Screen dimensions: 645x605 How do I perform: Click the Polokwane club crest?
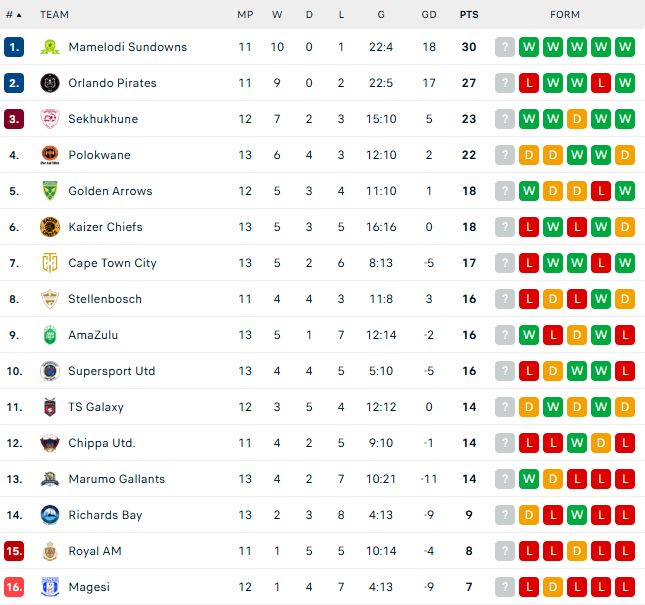coord(49,155)
